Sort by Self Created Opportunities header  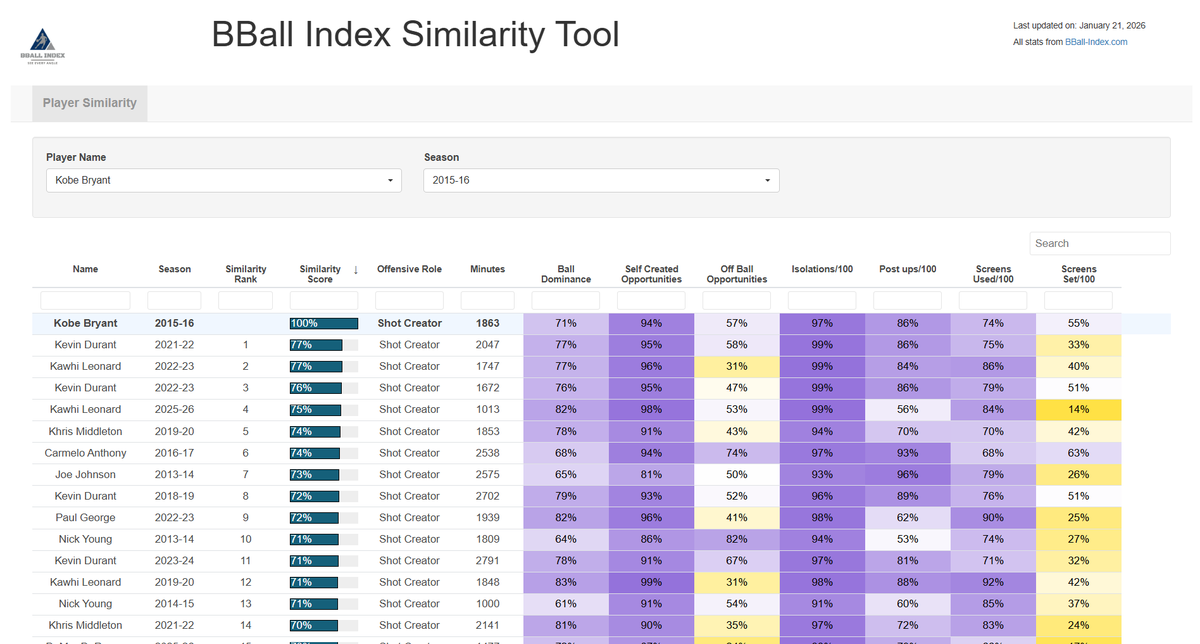tap(651, 274)
